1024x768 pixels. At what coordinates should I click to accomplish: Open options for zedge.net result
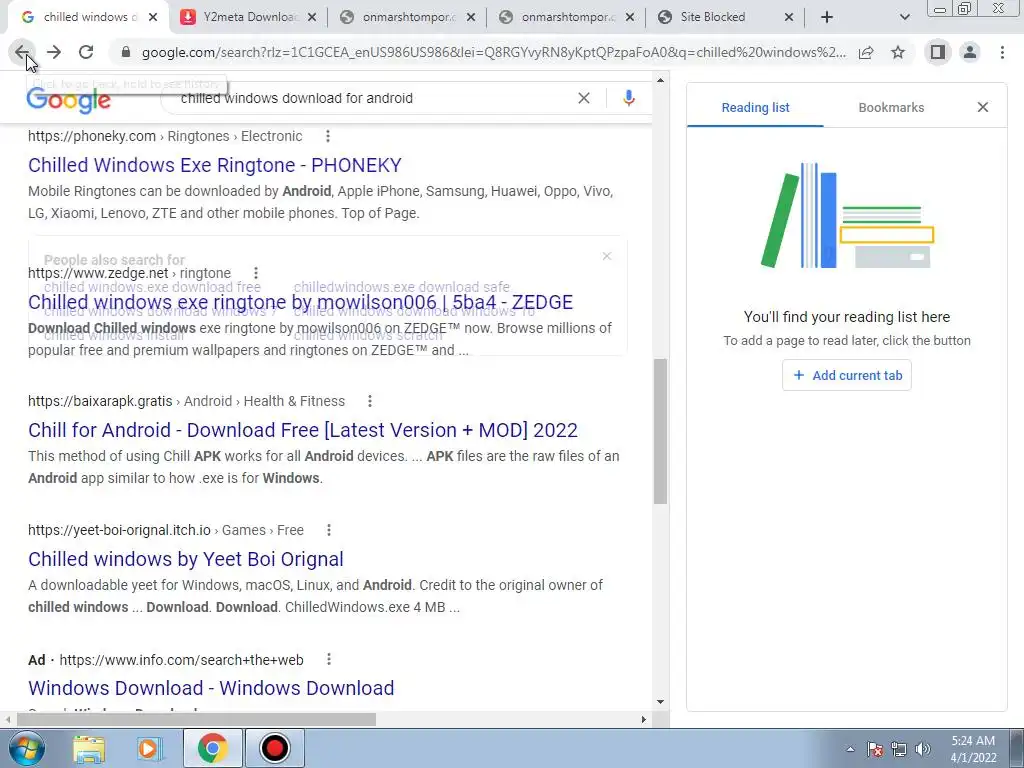(256, 273)
